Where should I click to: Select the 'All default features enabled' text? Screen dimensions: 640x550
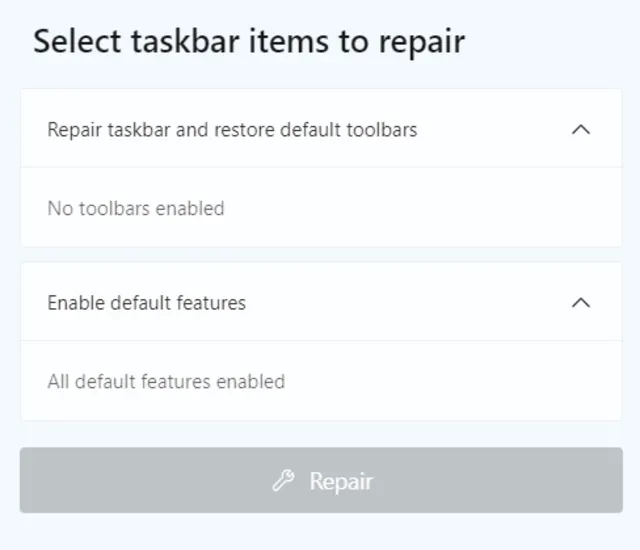click(166, 382)
